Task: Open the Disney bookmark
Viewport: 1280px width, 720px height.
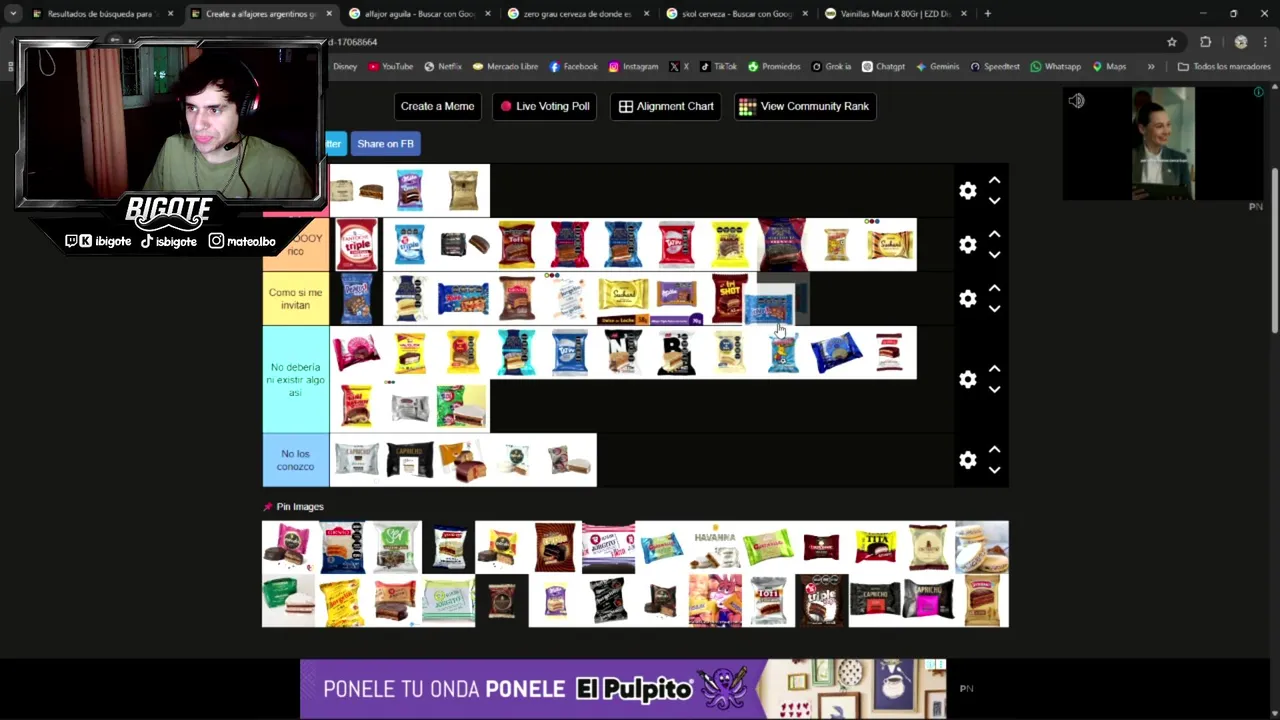Action: click(x=345, y=67)
